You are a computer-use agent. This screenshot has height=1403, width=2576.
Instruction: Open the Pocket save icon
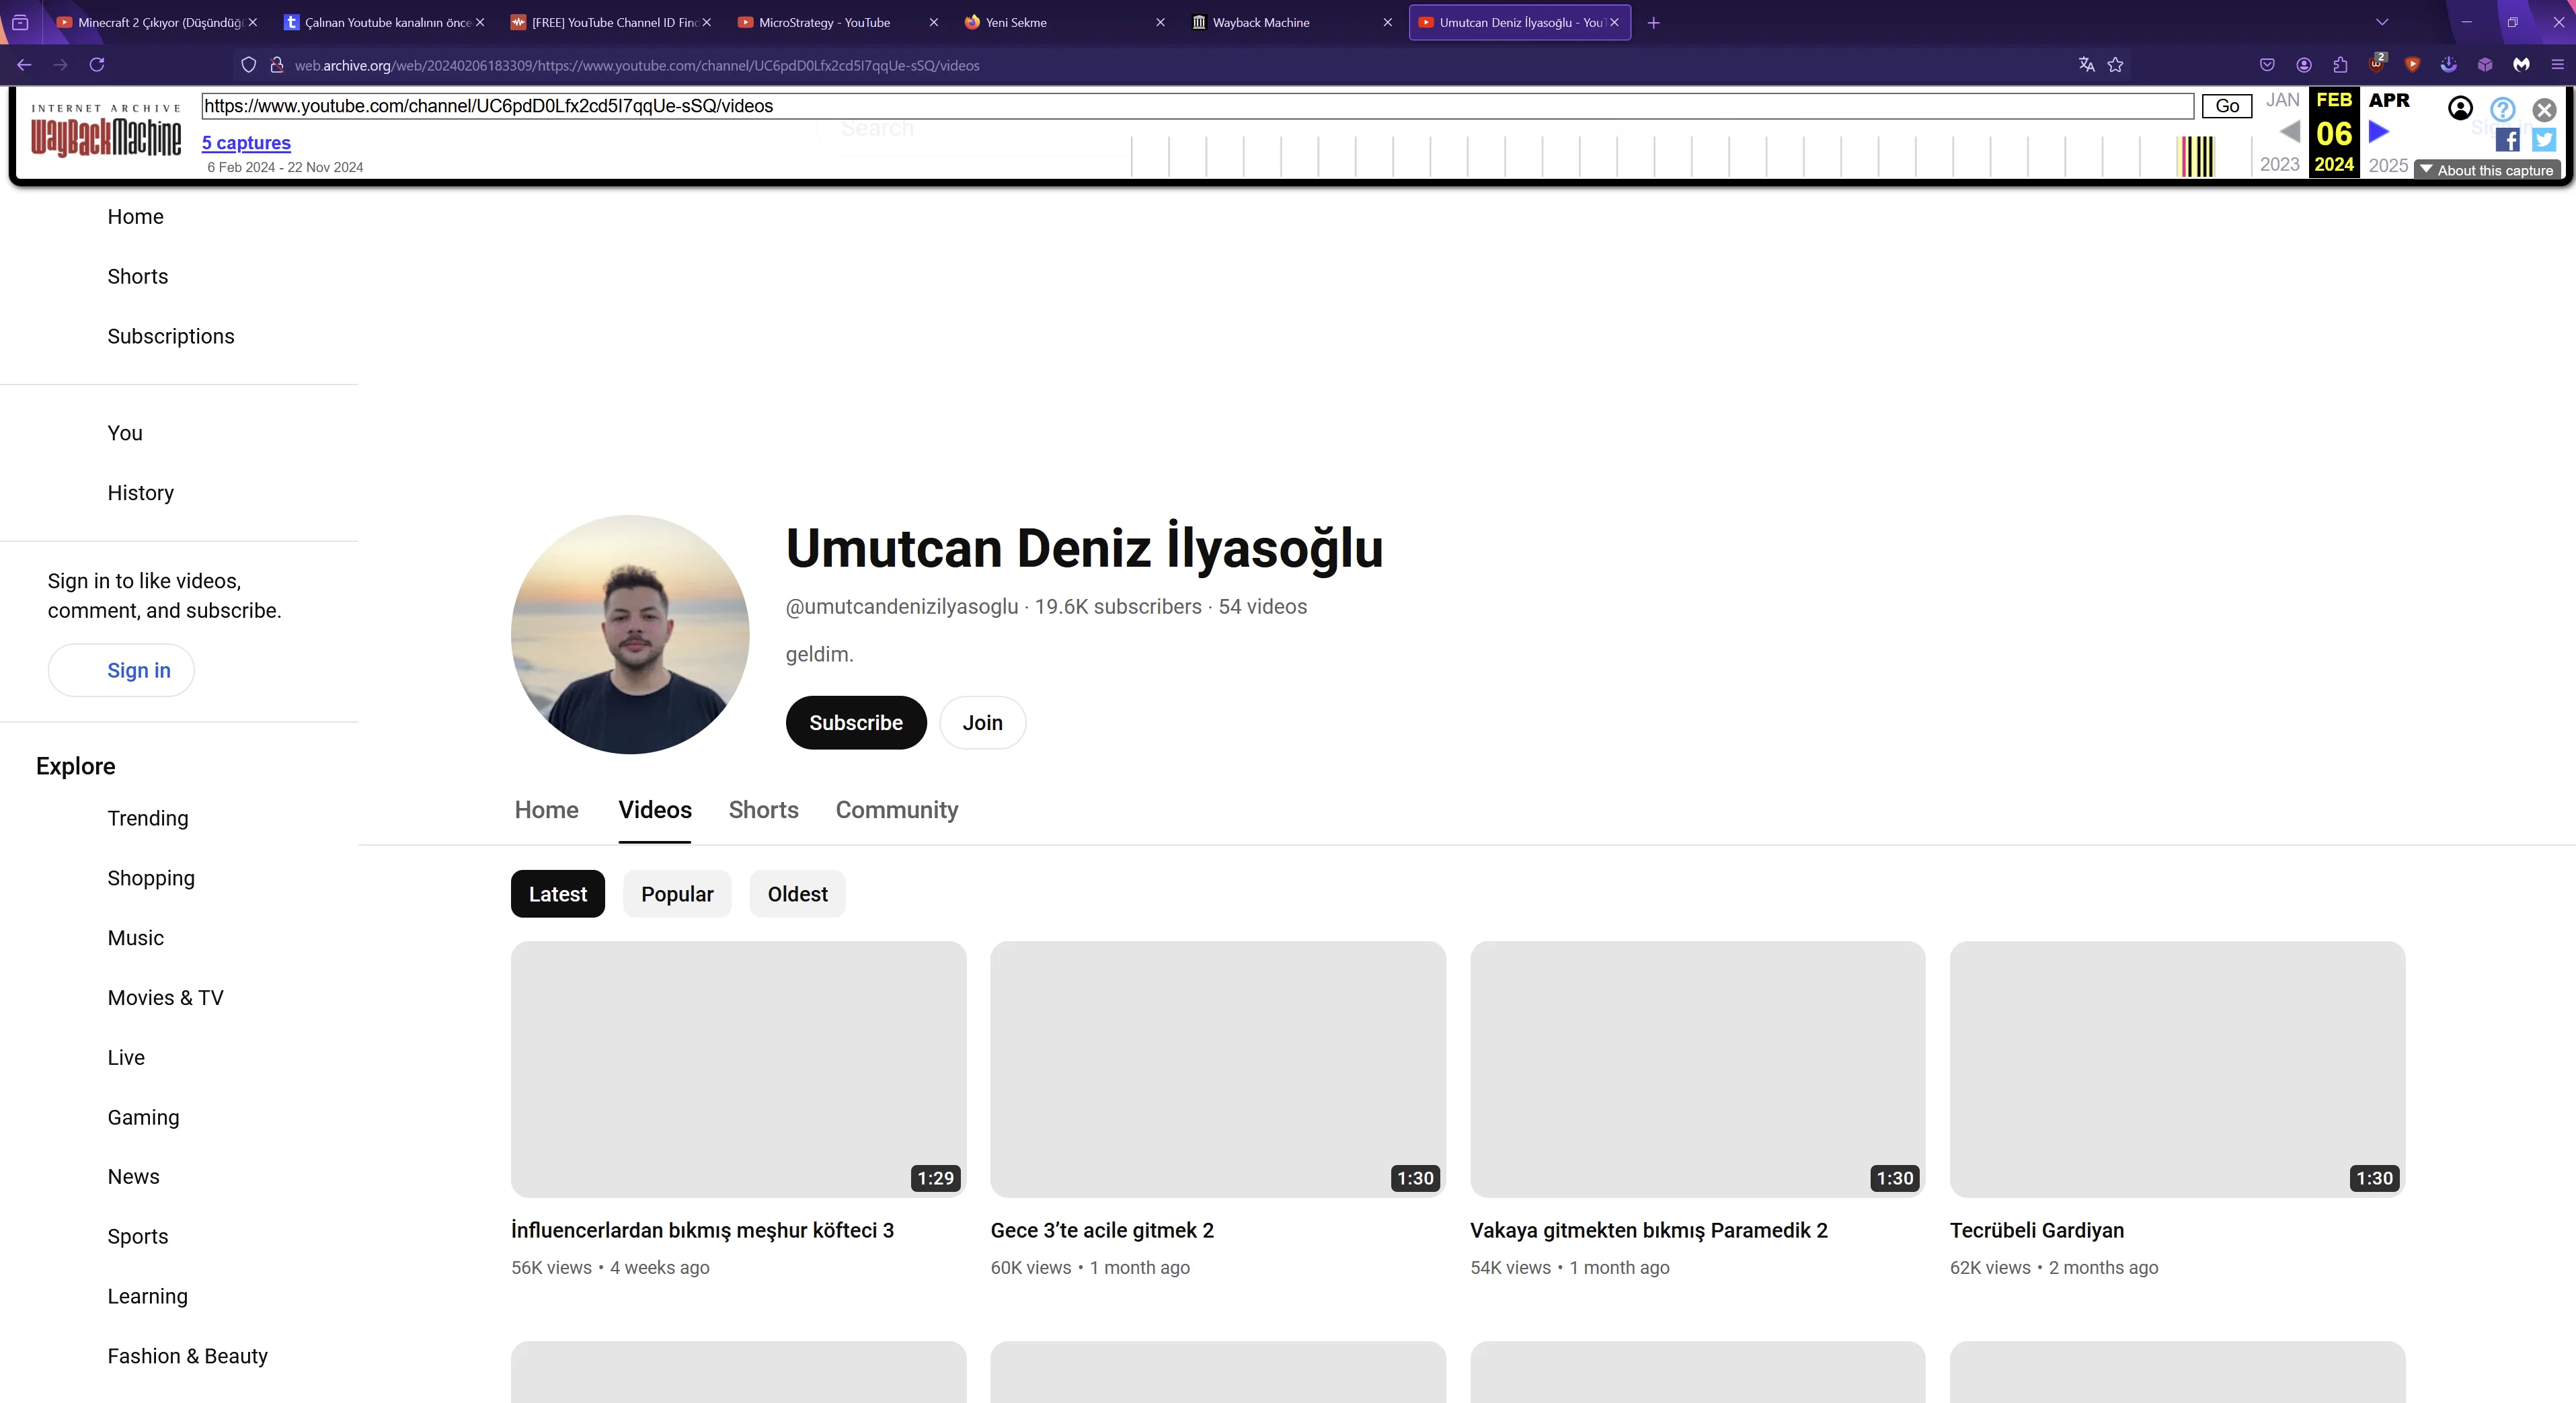coord(2267,65)
